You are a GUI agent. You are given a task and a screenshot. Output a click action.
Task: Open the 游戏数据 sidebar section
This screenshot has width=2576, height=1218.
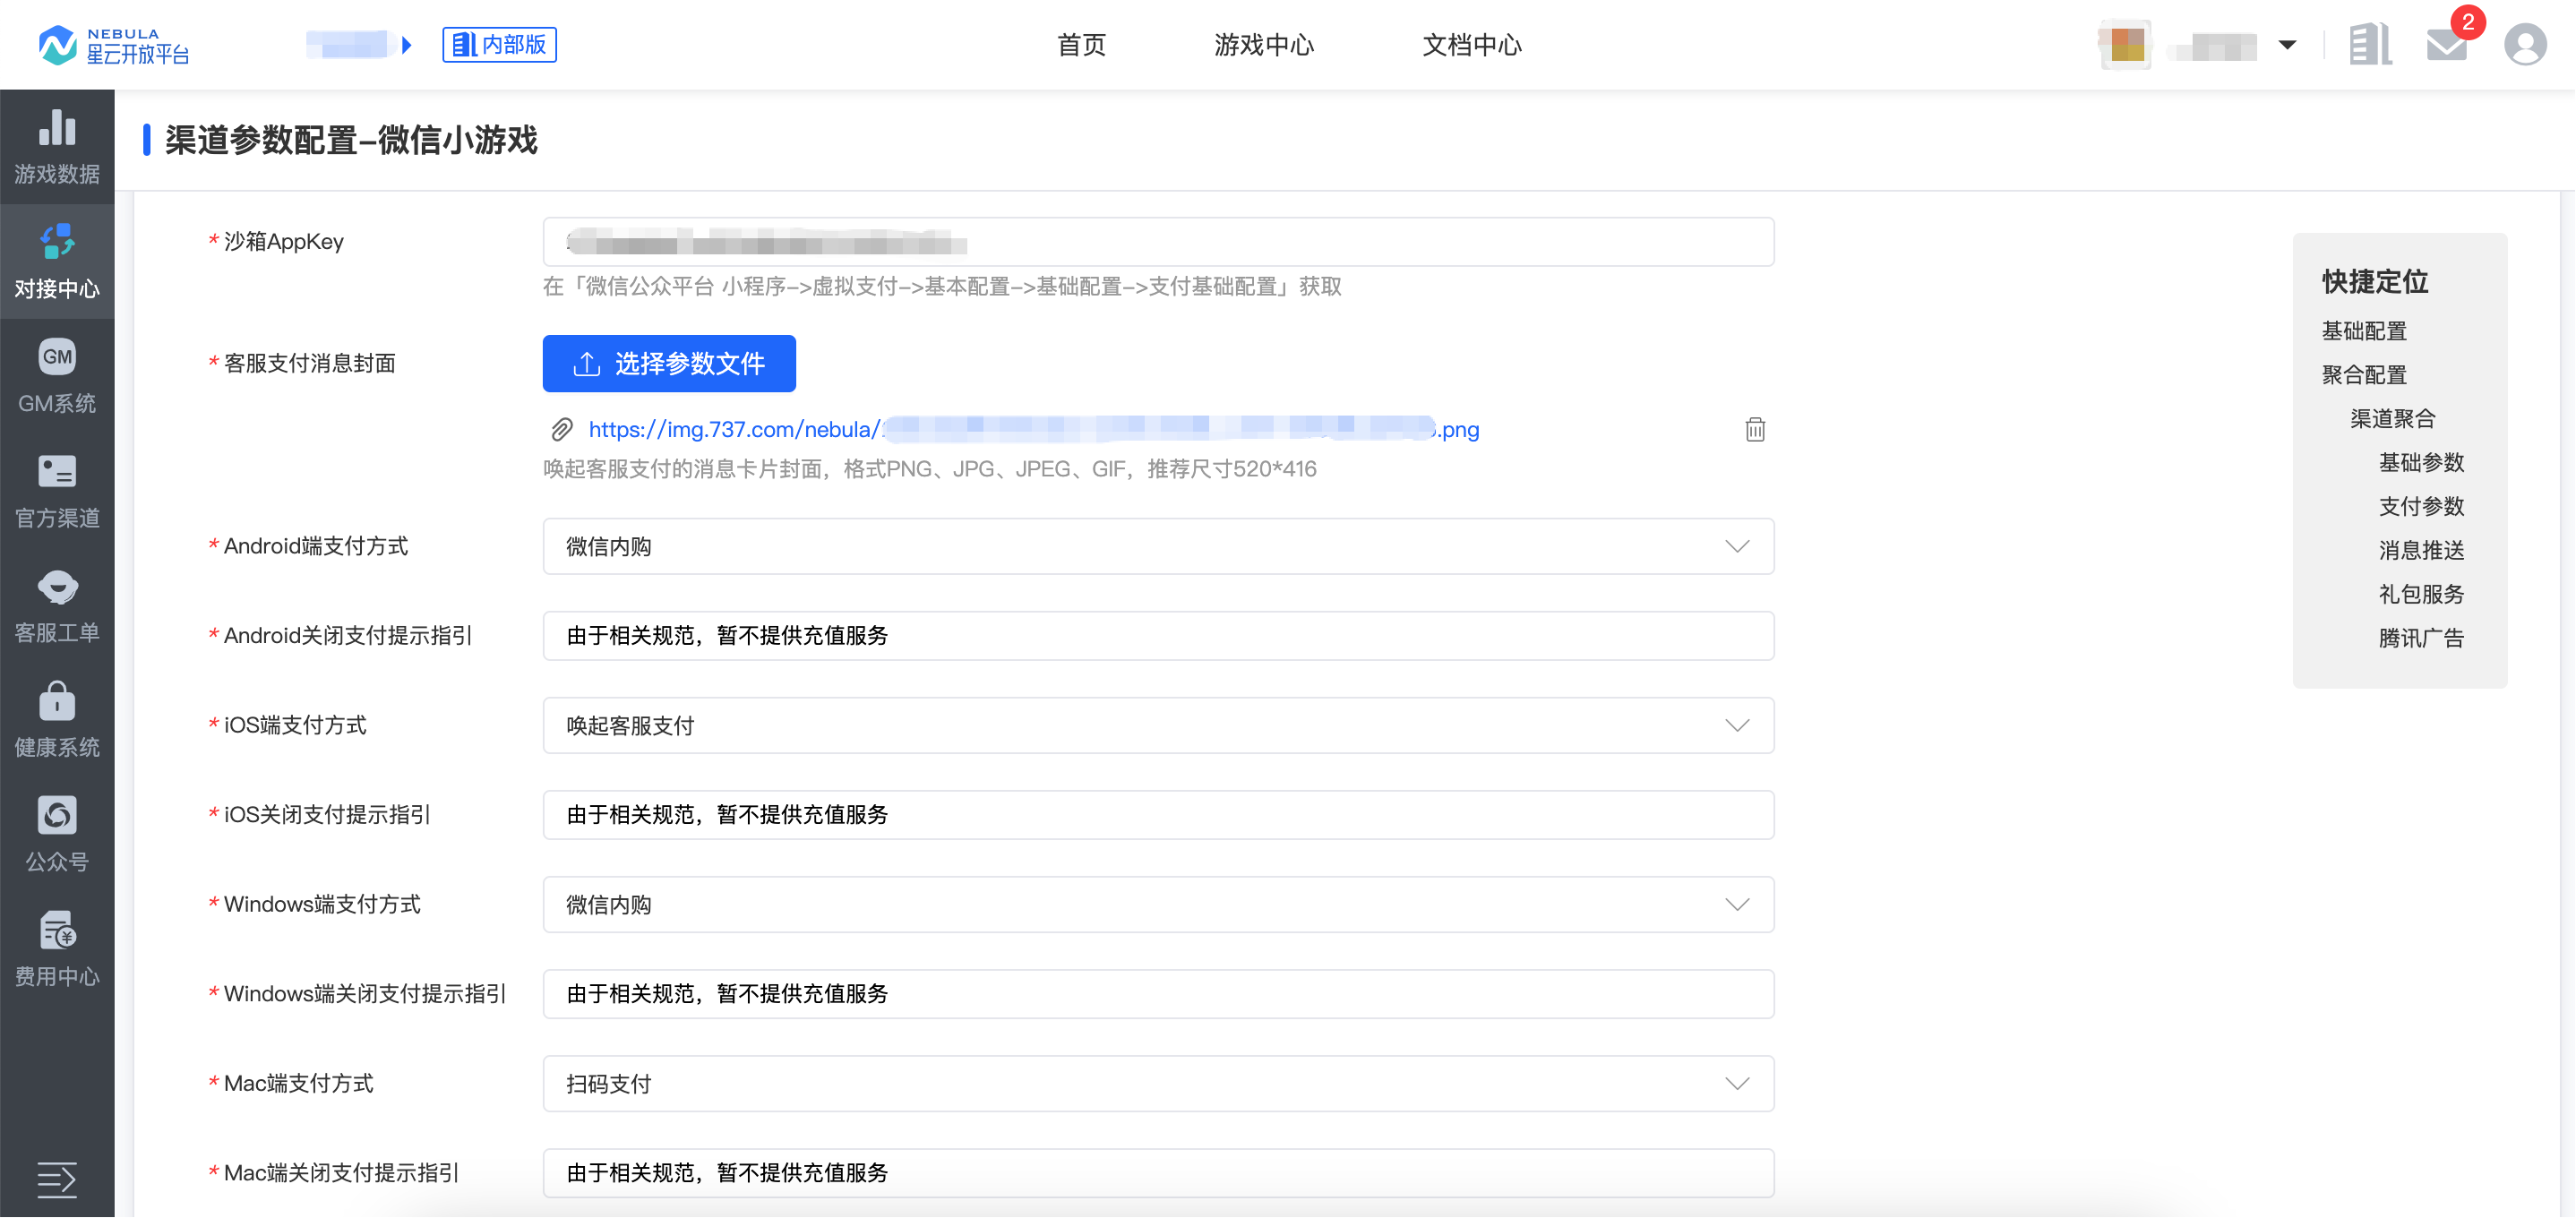coord(57,147)
